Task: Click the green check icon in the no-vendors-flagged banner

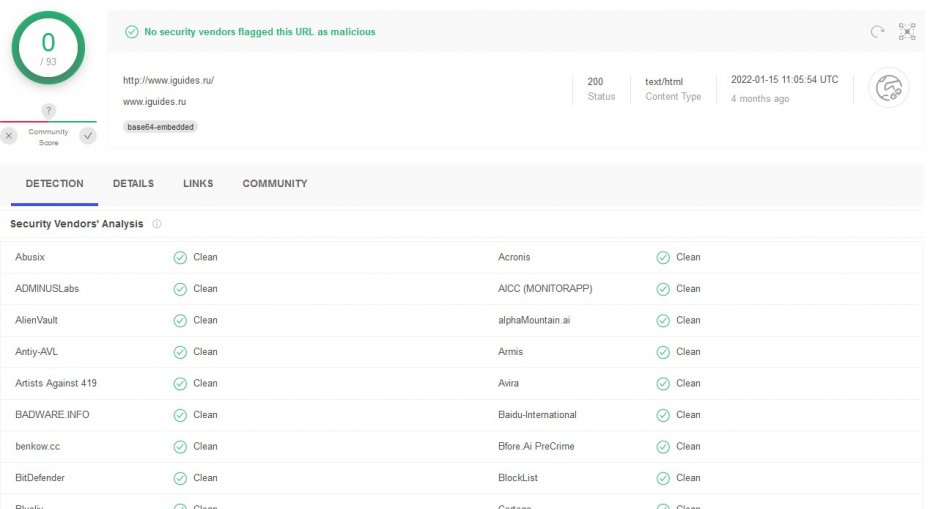Action: 131,32
